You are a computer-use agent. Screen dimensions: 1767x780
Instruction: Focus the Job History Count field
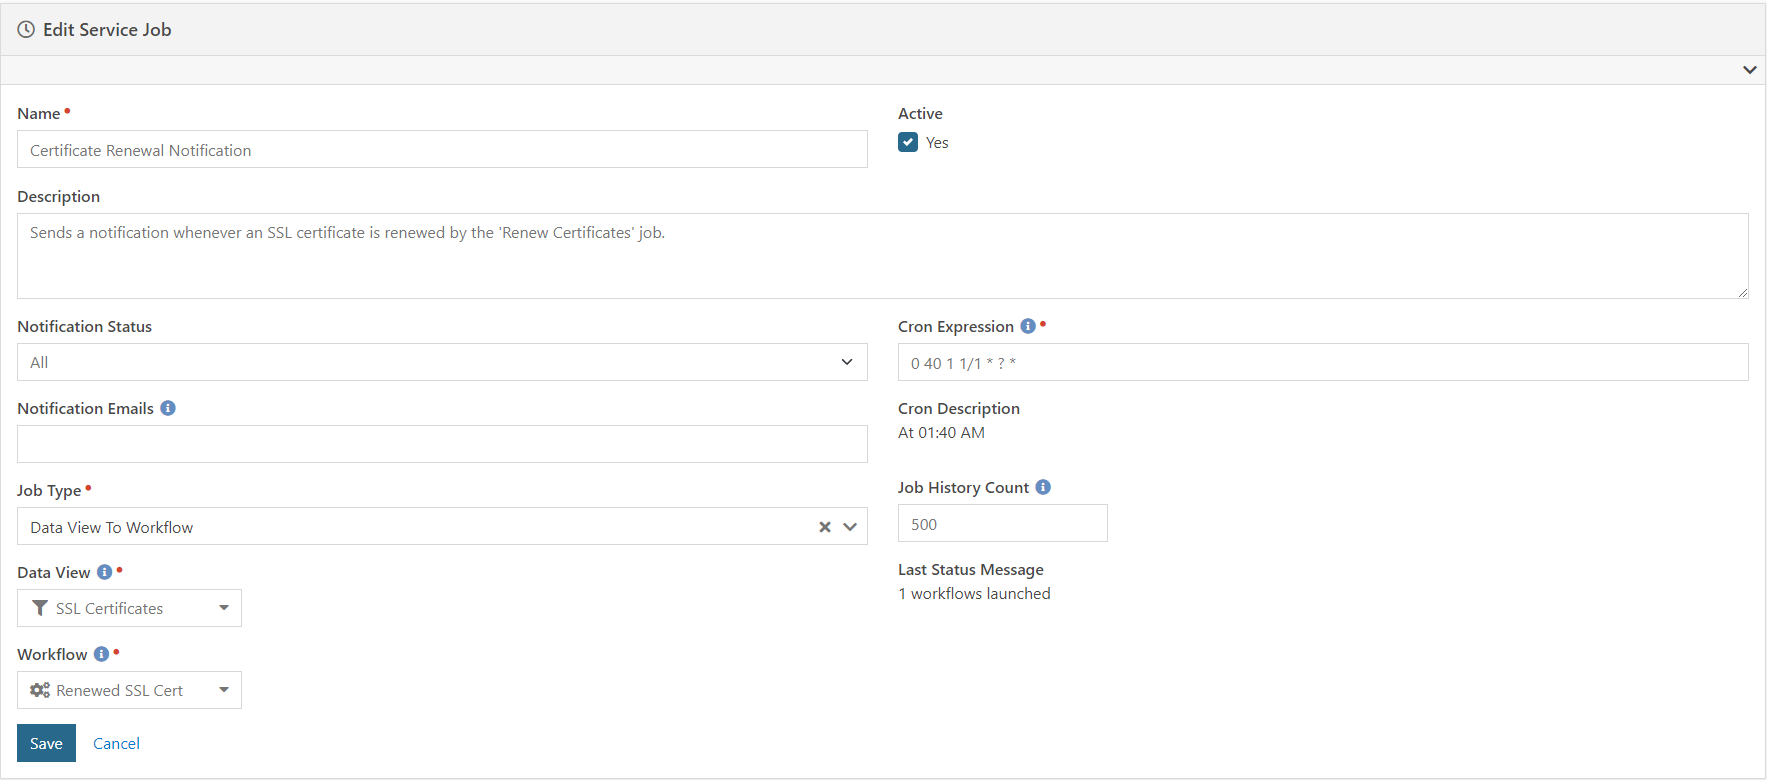pyautogui.click(x=1003, y=523)
